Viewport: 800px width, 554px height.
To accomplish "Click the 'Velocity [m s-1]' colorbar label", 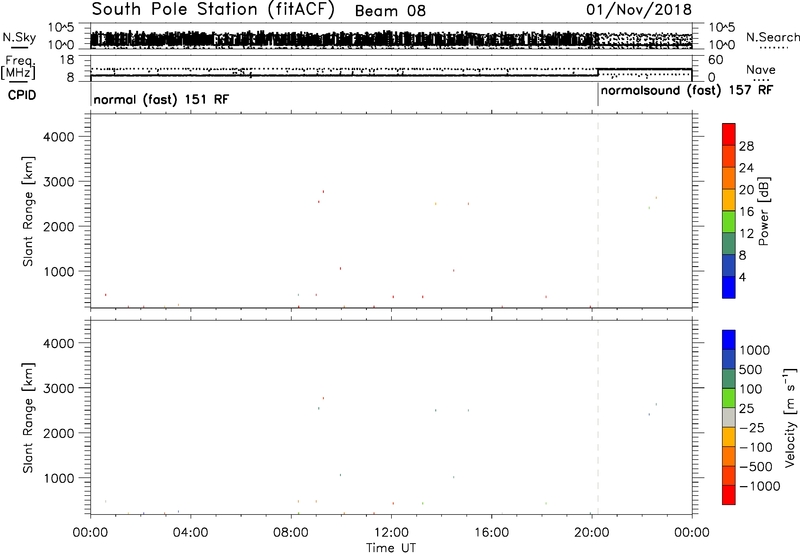I will 790,417.
